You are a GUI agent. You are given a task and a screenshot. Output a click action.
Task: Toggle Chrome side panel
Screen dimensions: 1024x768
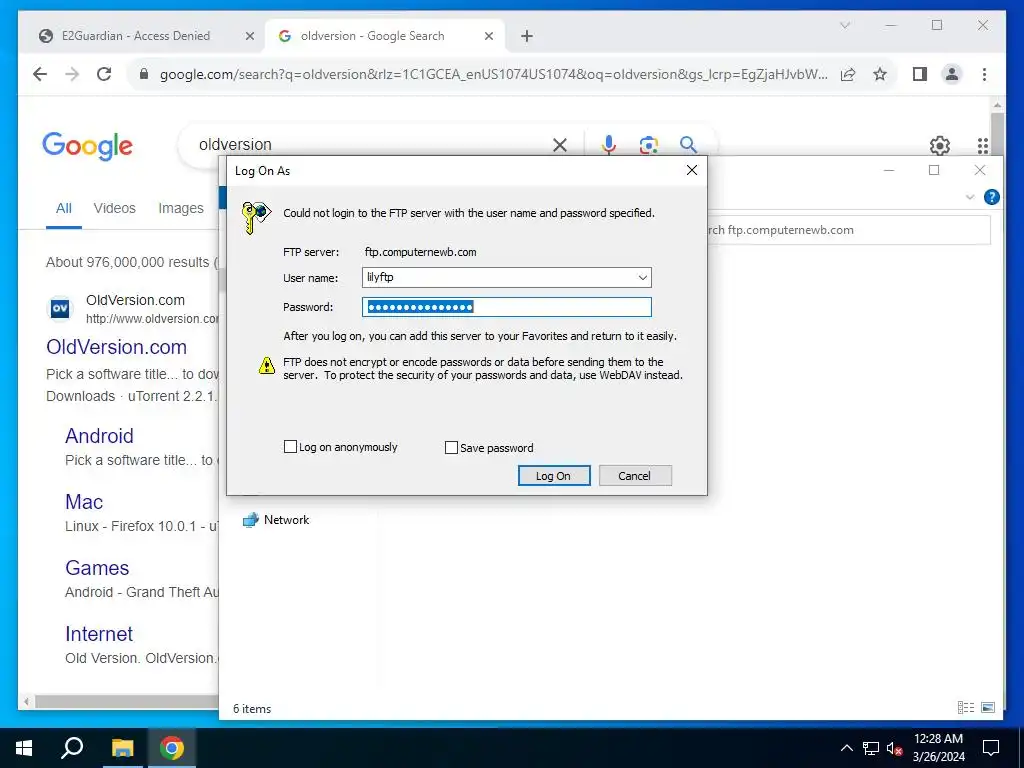click(x=920, y=74)
